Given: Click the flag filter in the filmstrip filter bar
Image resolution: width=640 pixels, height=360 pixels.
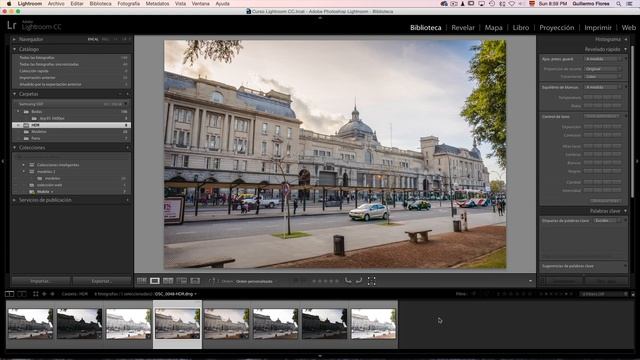Looking at the screenshot, I should pos(474,294).
